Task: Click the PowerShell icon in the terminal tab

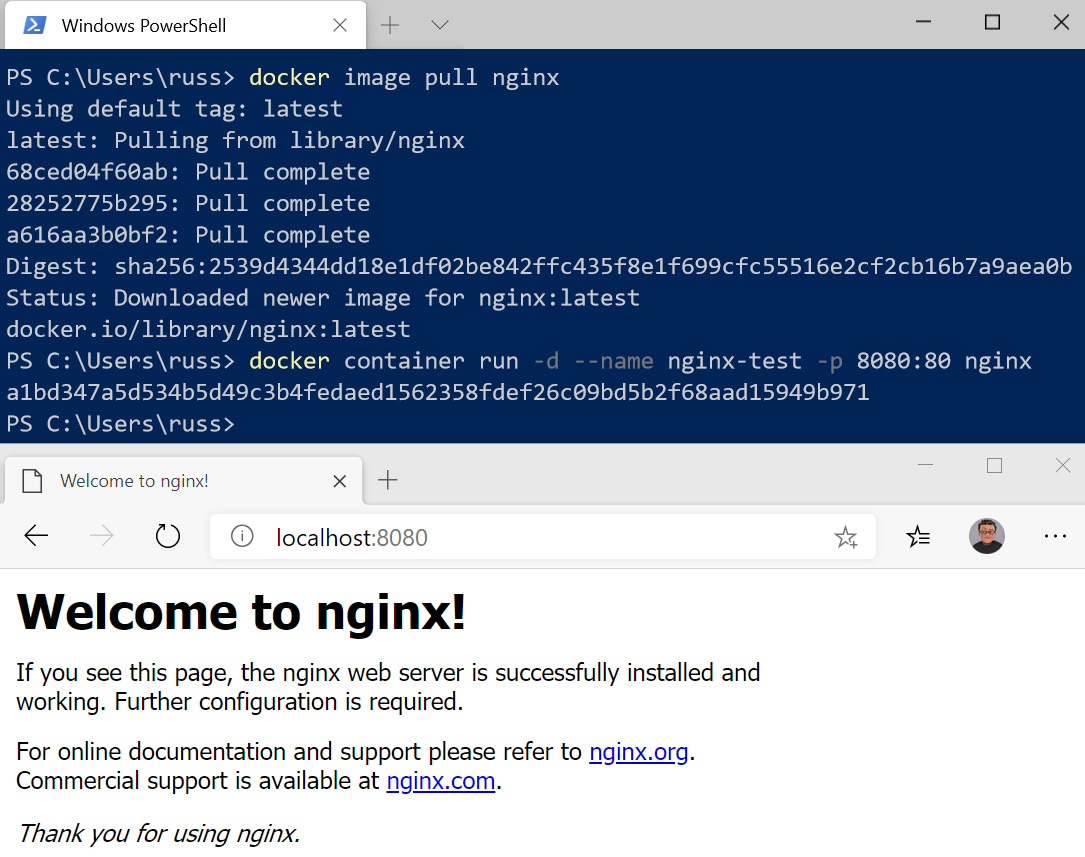Action: pyautogui.click(x=35, y=26)
